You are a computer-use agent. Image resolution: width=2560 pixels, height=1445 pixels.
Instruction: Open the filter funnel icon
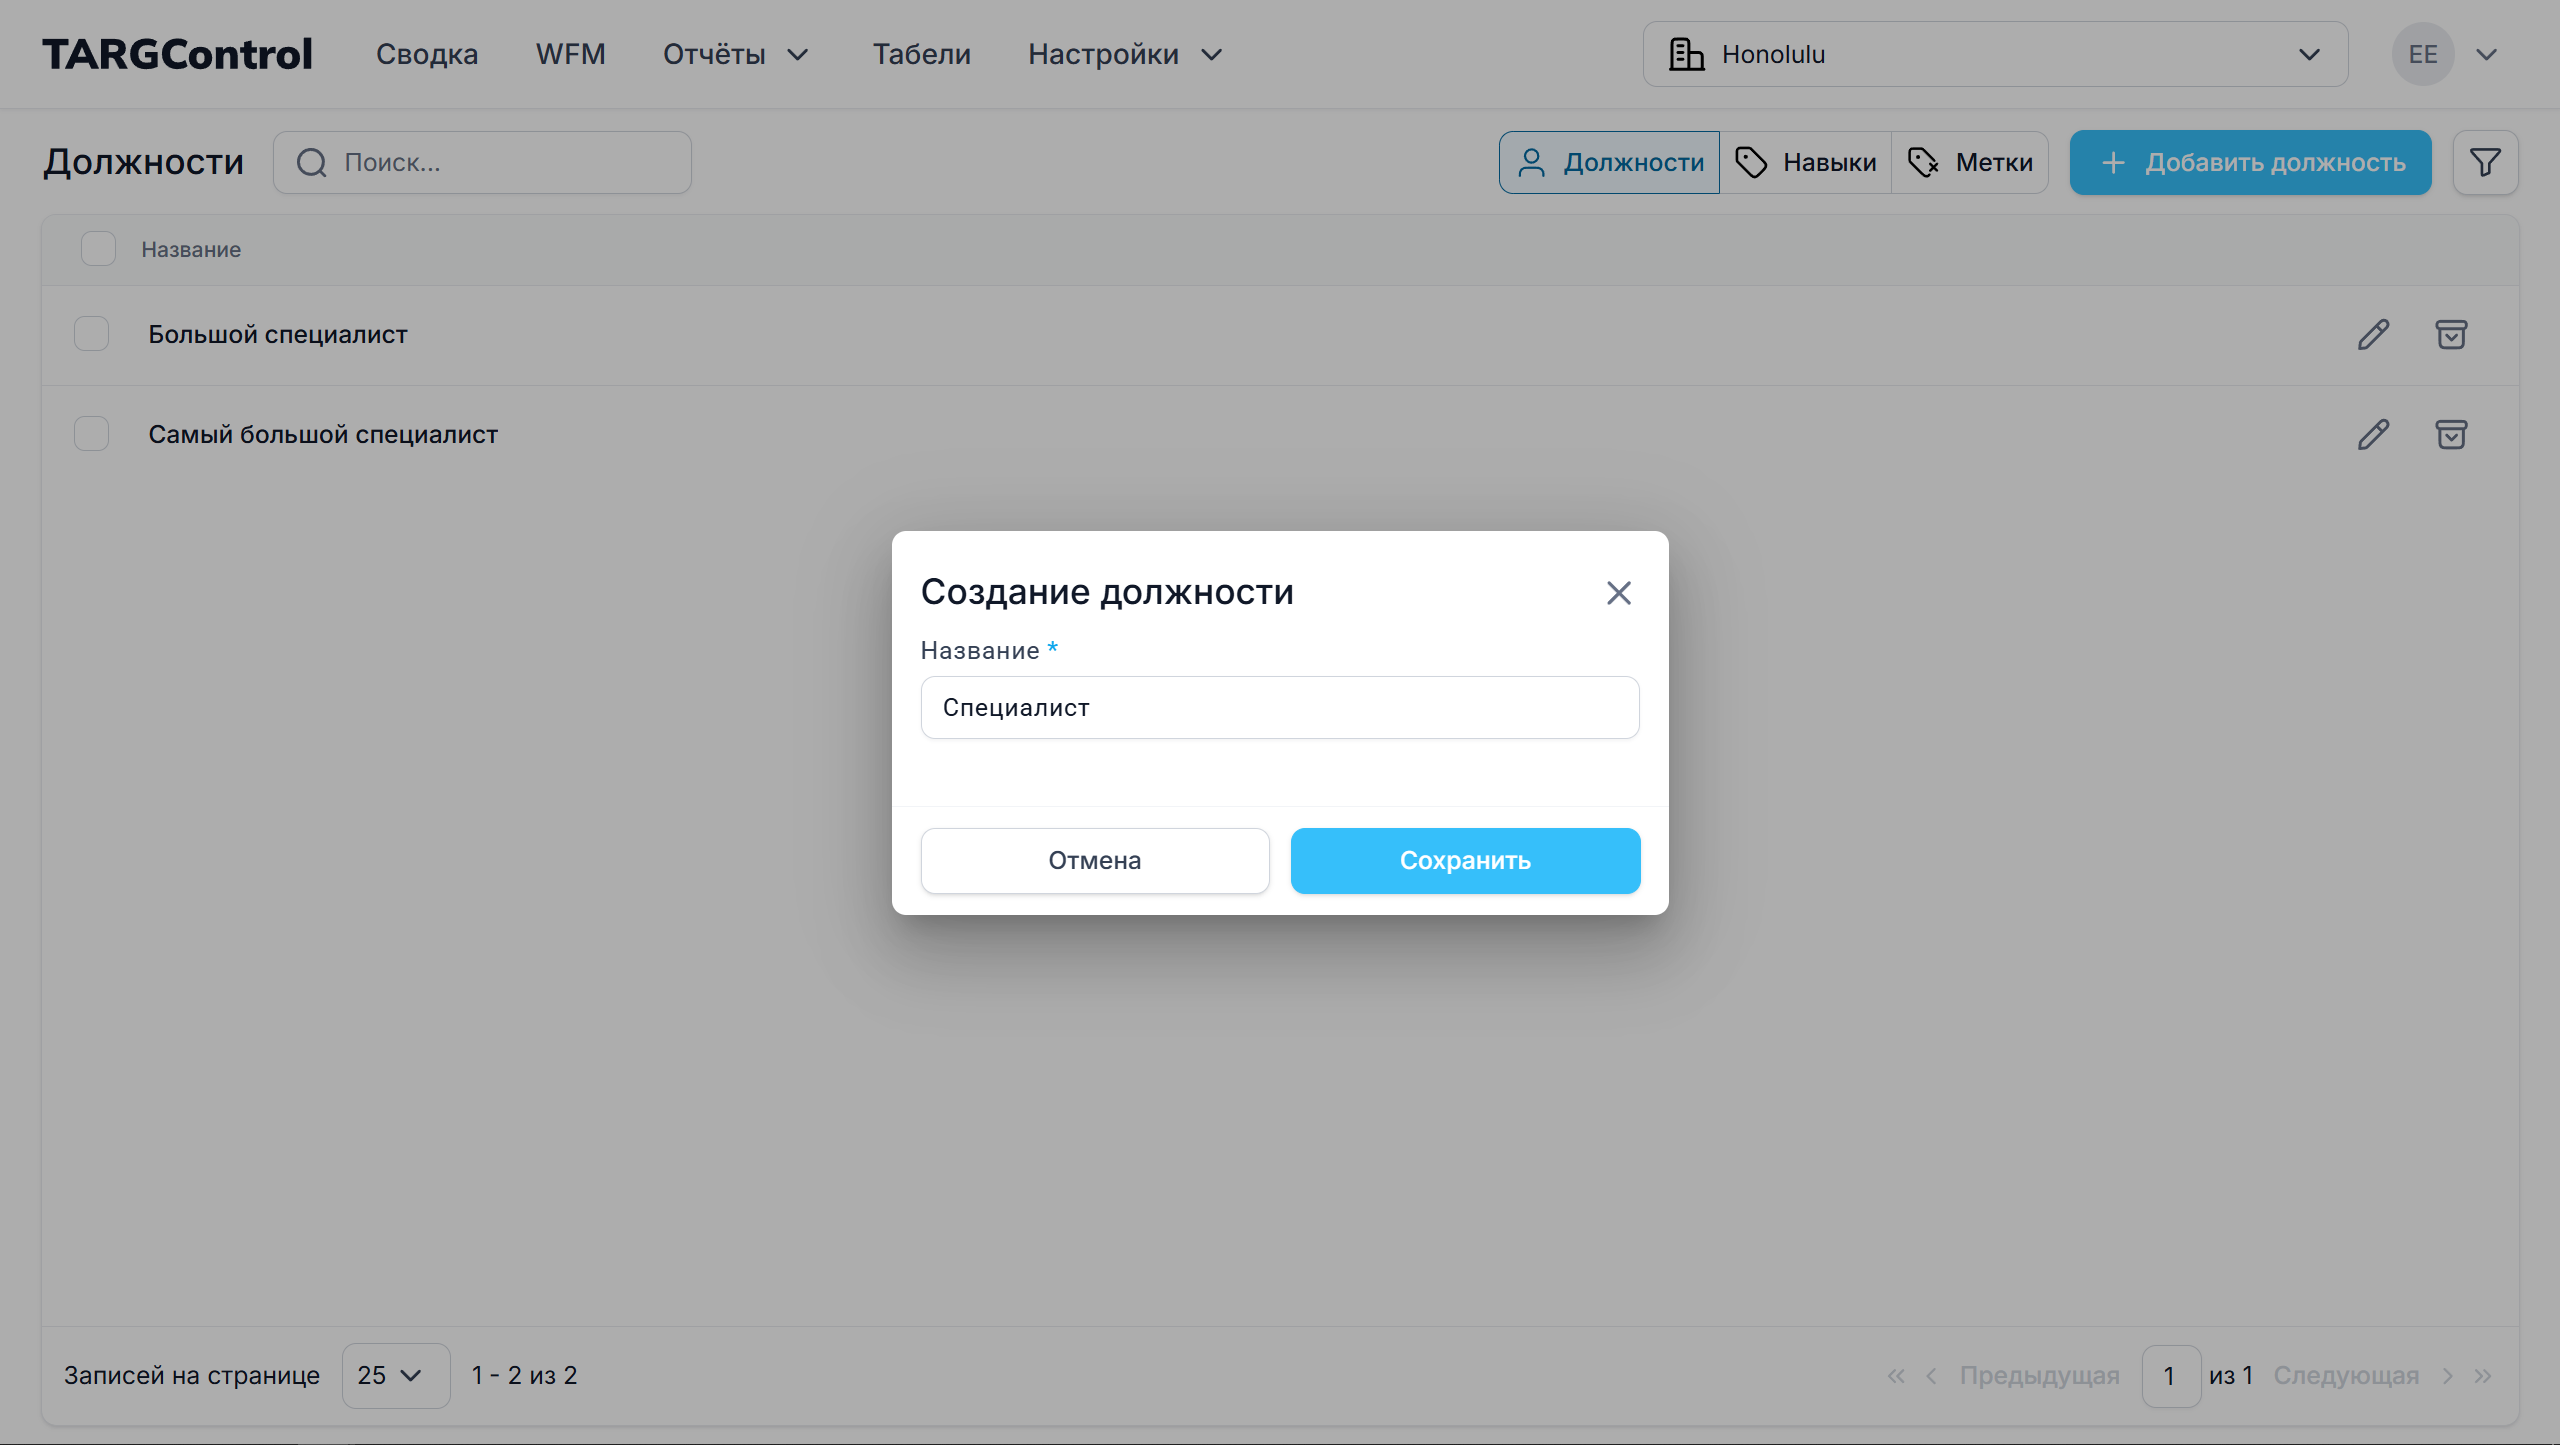(2485, 162)
